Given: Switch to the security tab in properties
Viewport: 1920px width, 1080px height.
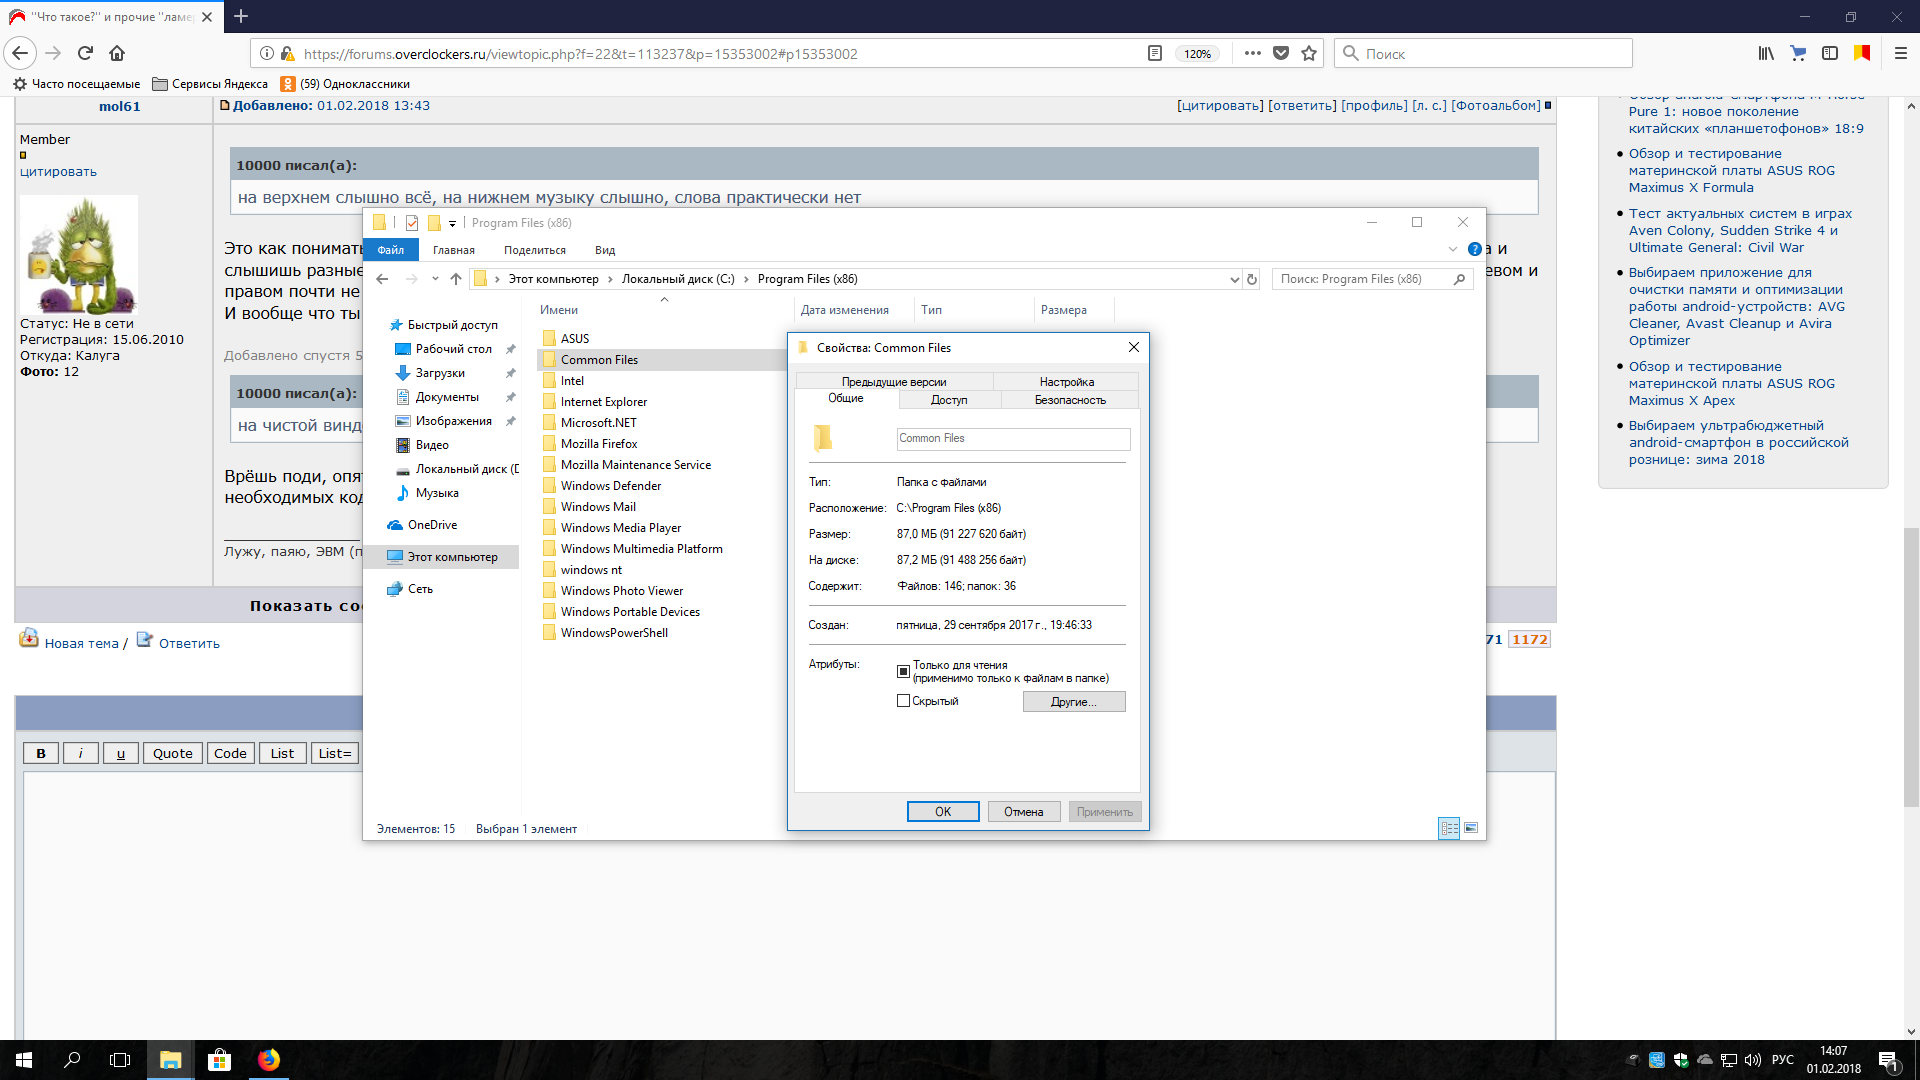Looking at the screenshot, I should pos(1069,400).
